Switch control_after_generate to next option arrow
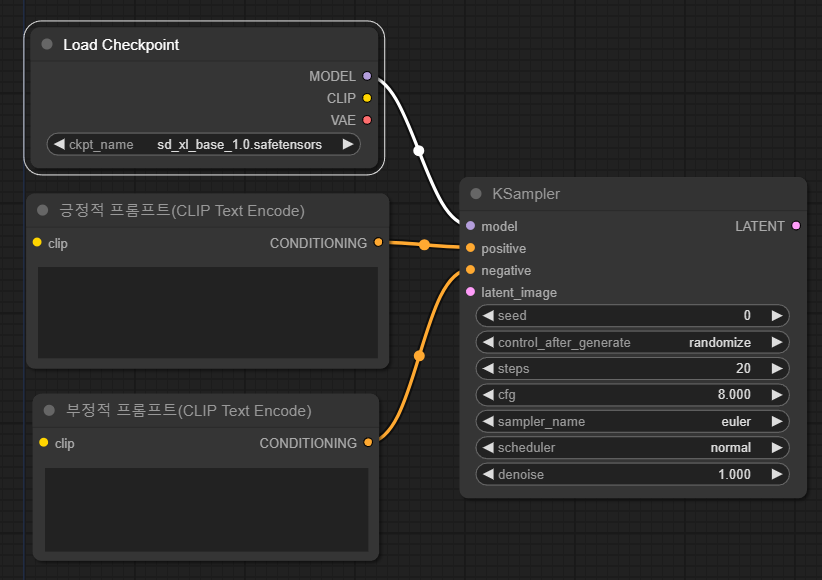Viewport: 822px width, 580px height. [x=777, y=342]
